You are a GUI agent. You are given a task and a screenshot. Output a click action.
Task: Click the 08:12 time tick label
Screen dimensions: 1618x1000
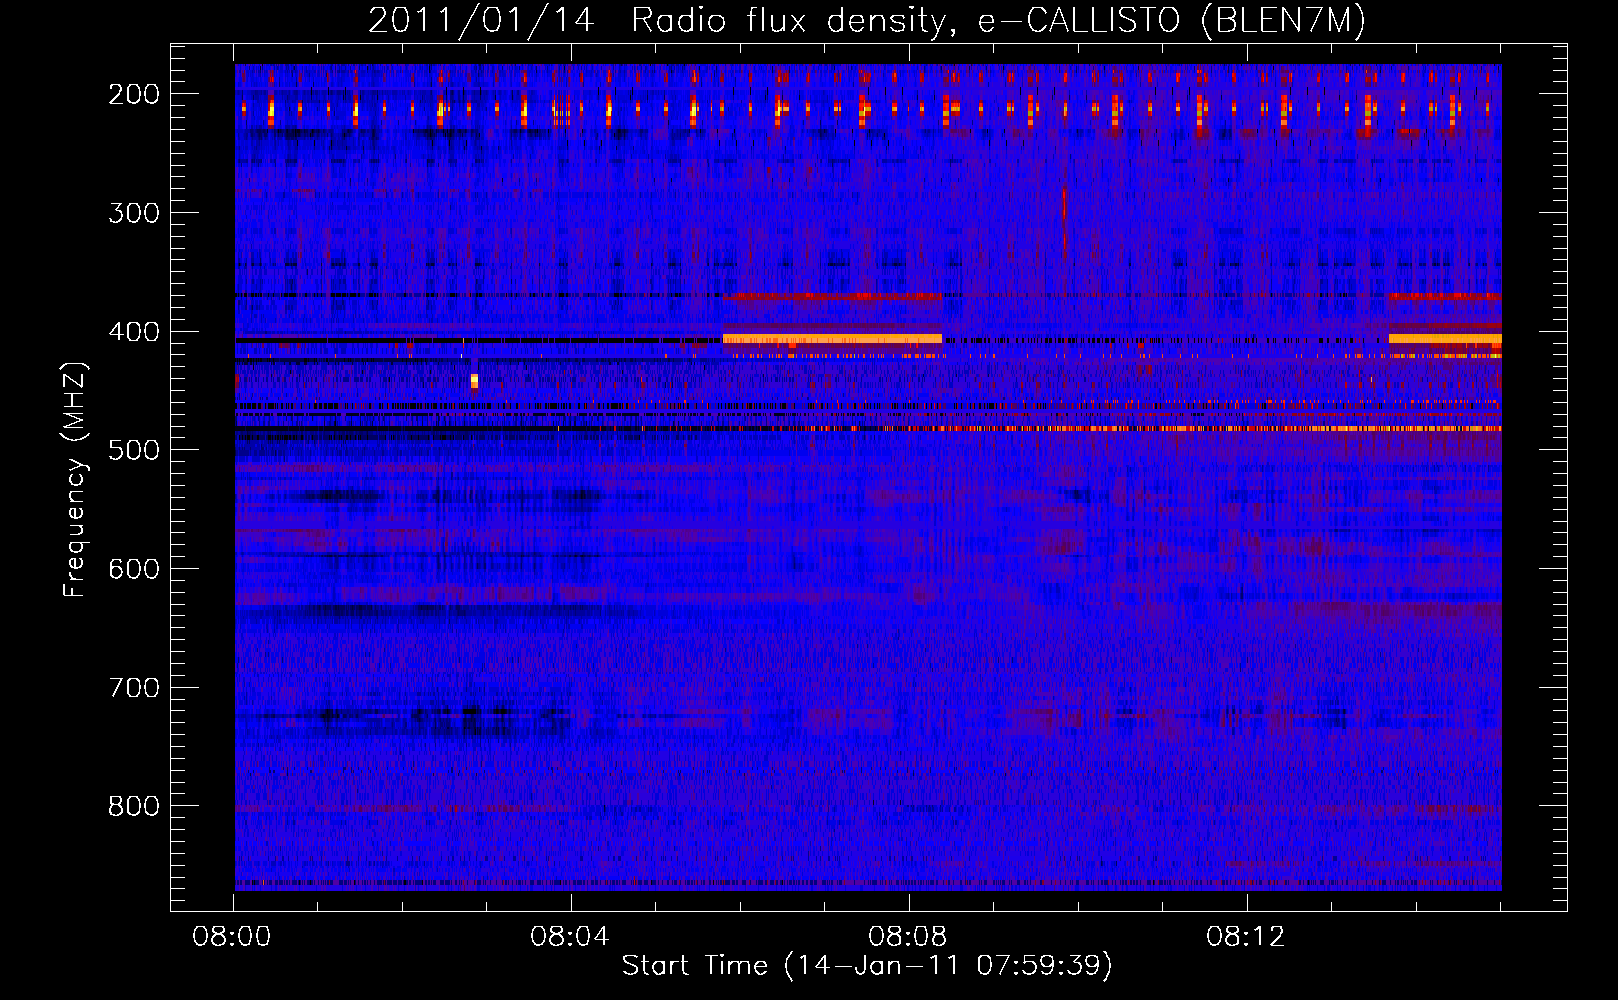(x=1246, y=937)
